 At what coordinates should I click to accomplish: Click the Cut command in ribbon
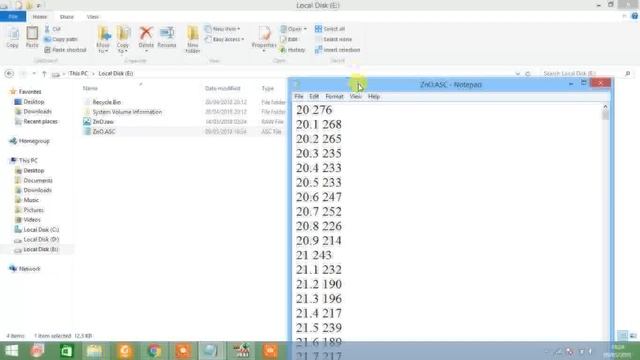[52, 29]
